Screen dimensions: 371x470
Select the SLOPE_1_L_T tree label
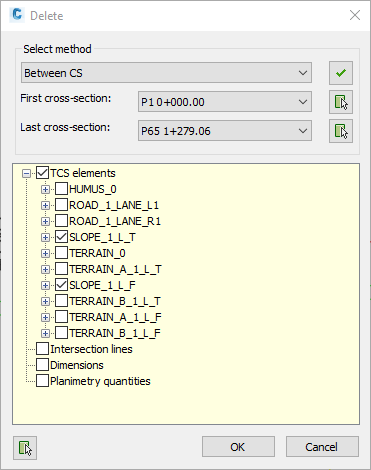[102, 237]
